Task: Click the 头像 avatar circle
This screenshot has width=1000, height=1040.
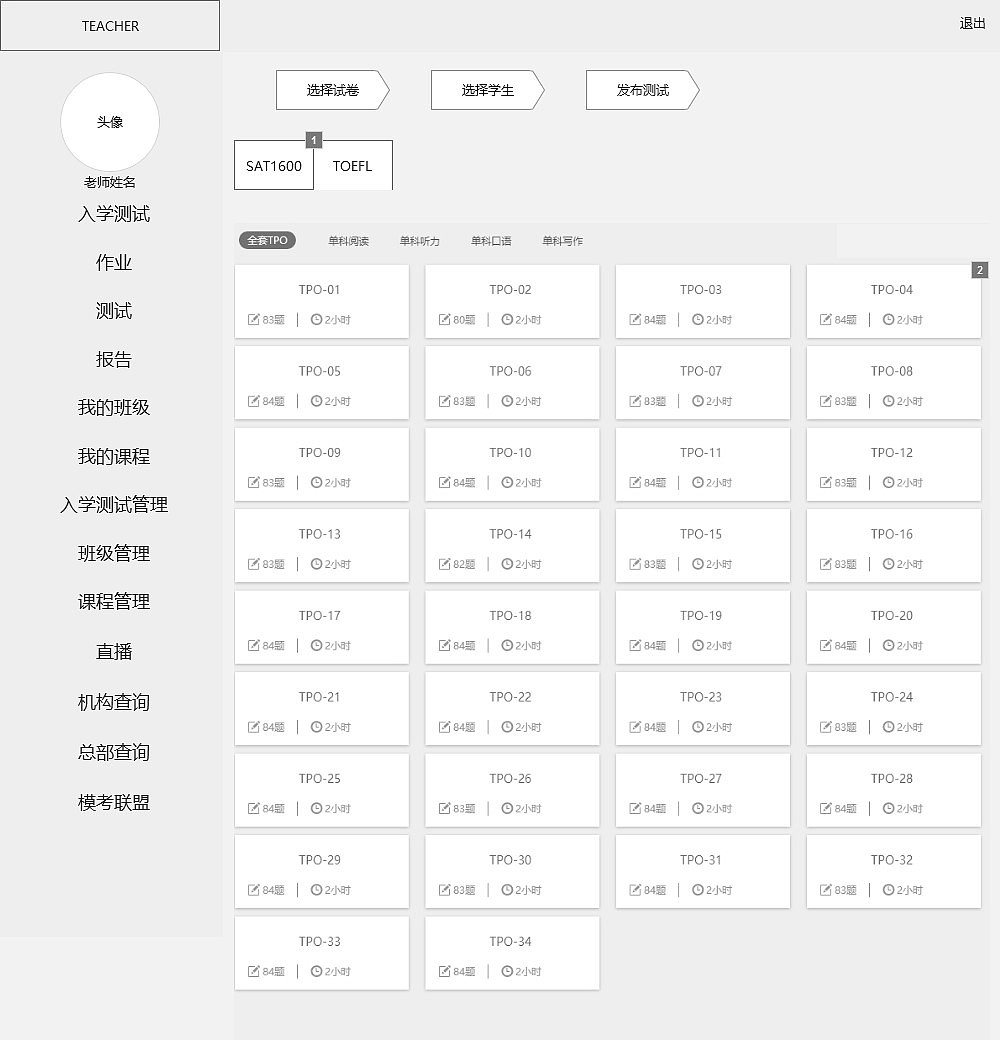Action: coord(110,122)
